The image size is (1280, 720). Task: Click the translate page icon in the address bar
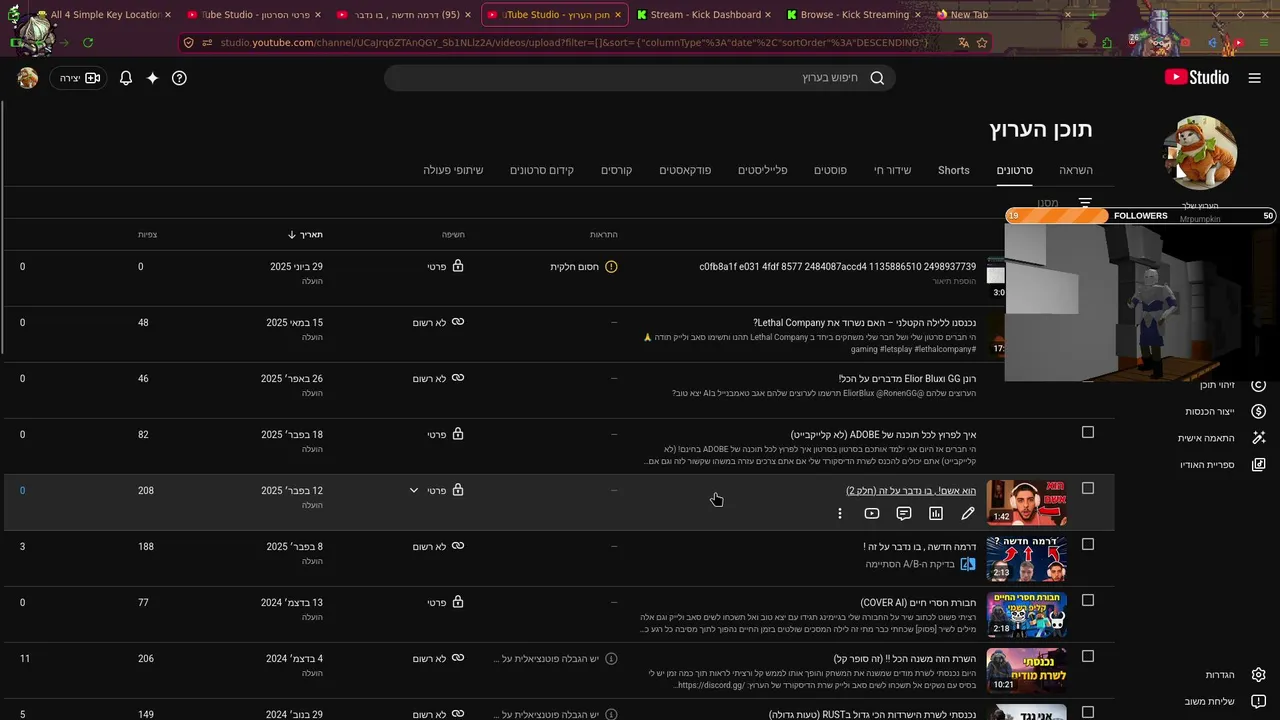tap(963, 43)
